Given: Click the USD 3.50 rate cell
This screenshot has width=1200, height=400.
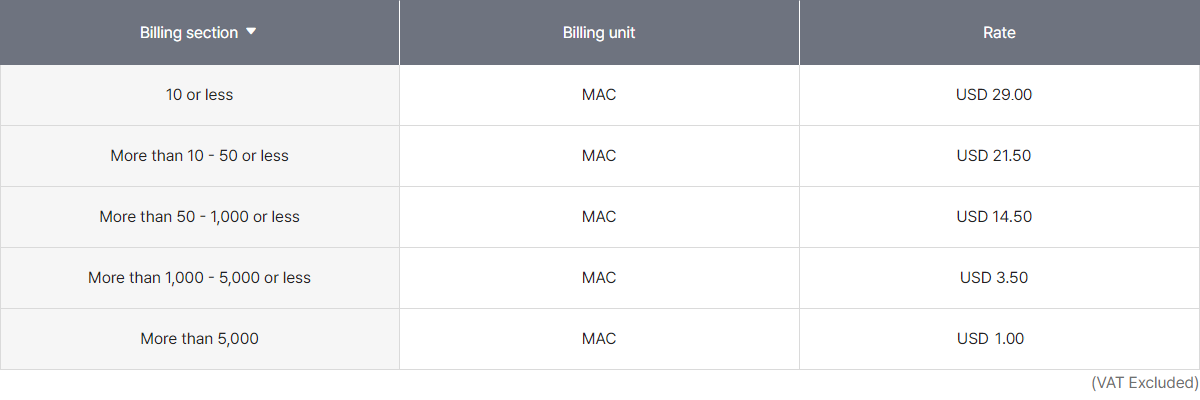Looking at the screenshot, I should tap(993, 278).
